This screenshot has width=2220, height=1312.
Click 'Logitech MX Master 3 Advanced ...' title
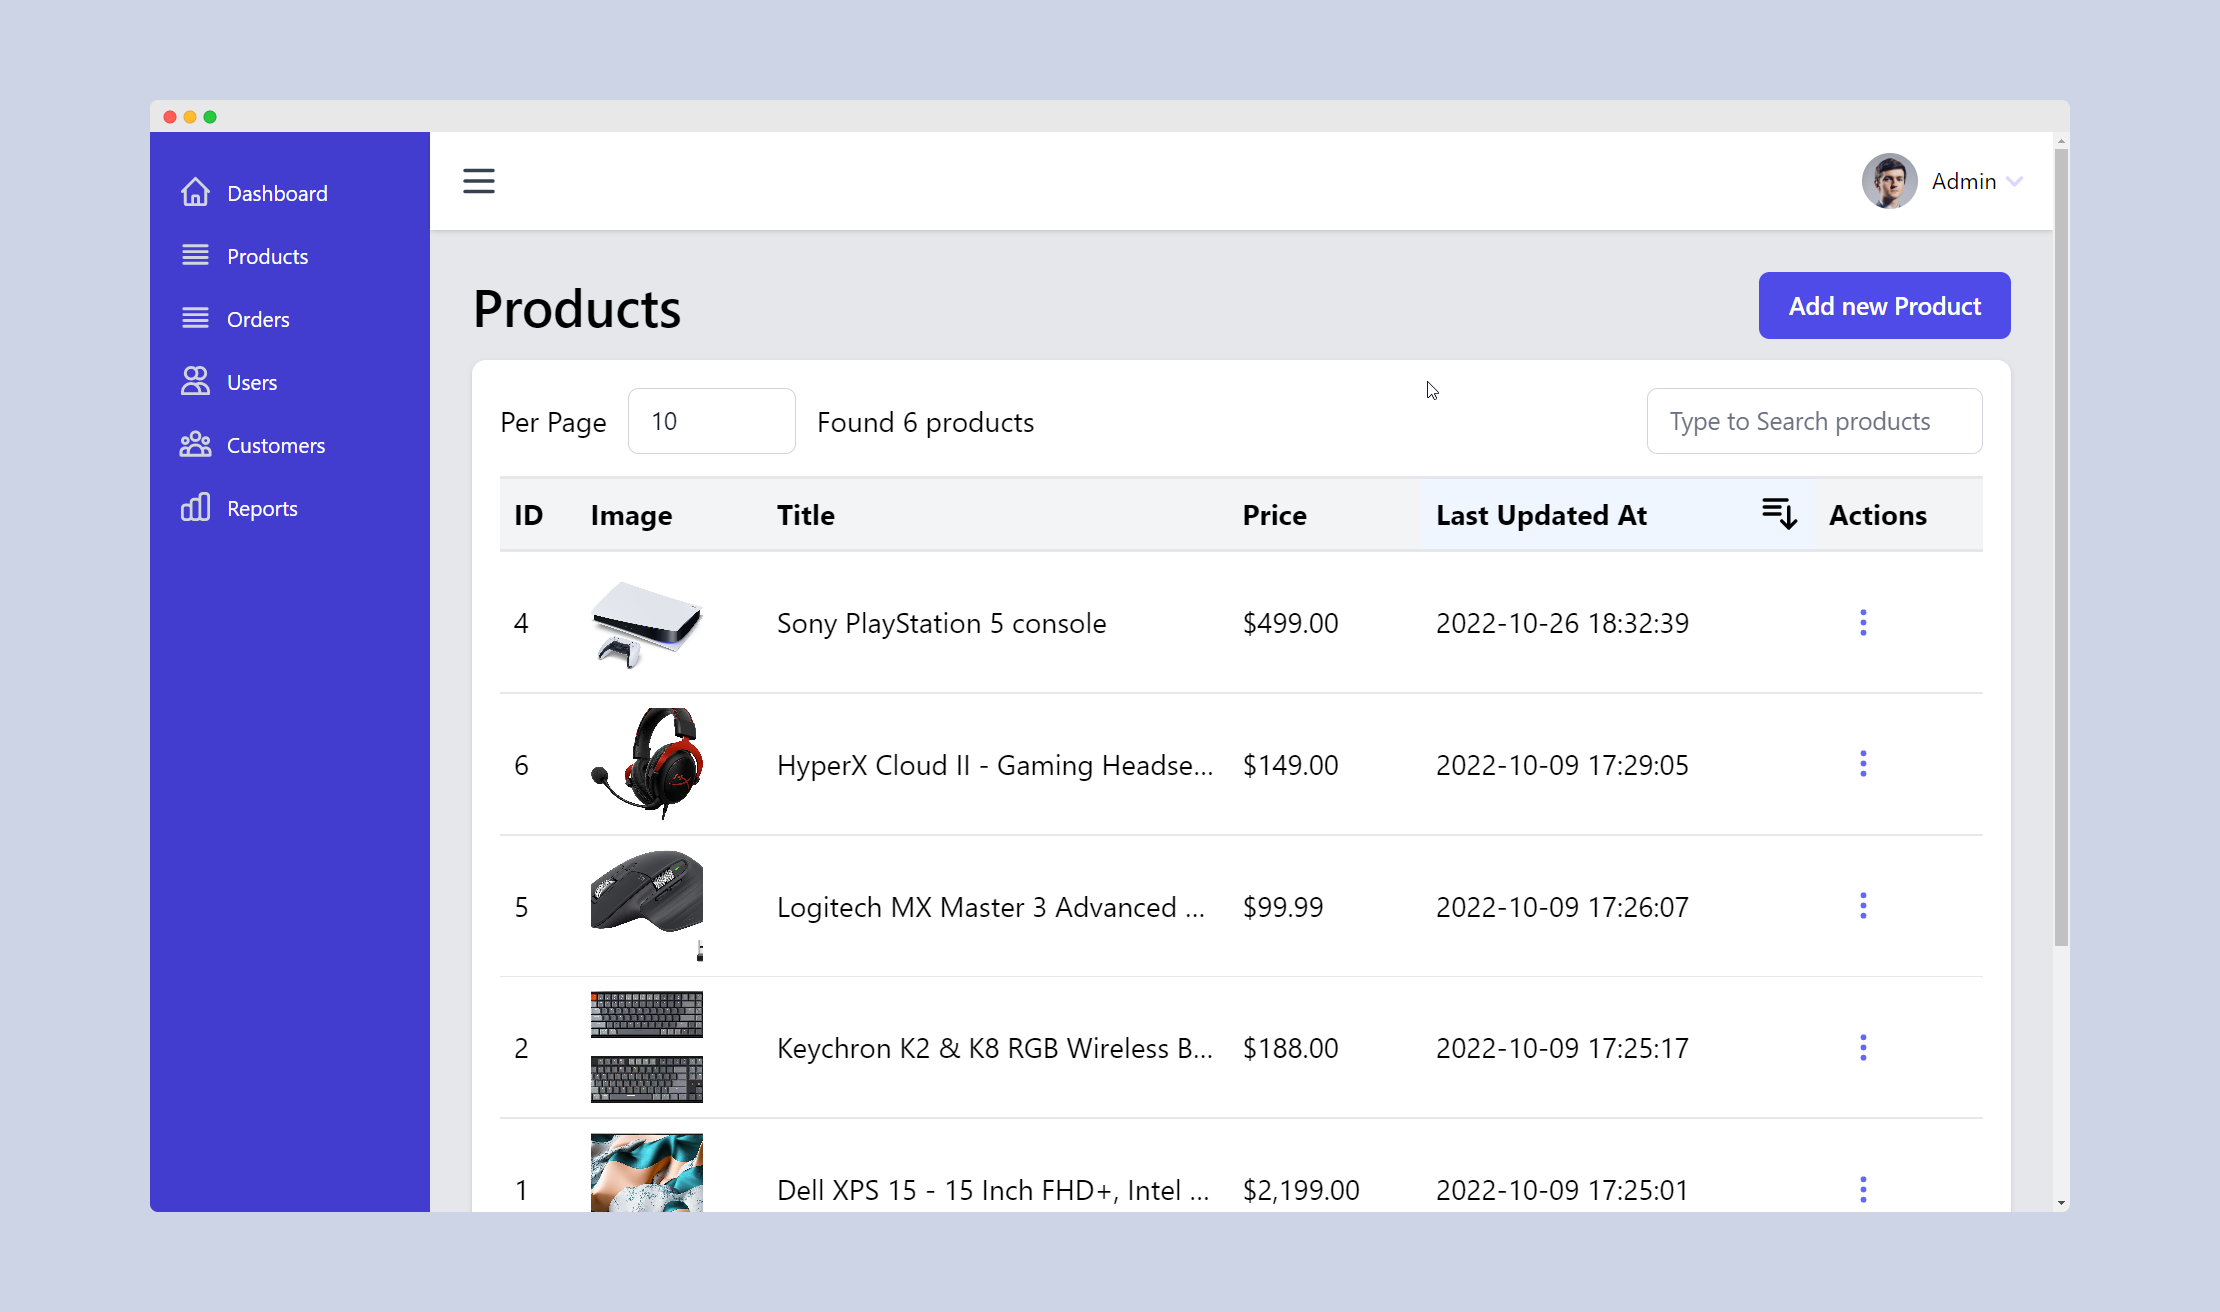(991, 907)
